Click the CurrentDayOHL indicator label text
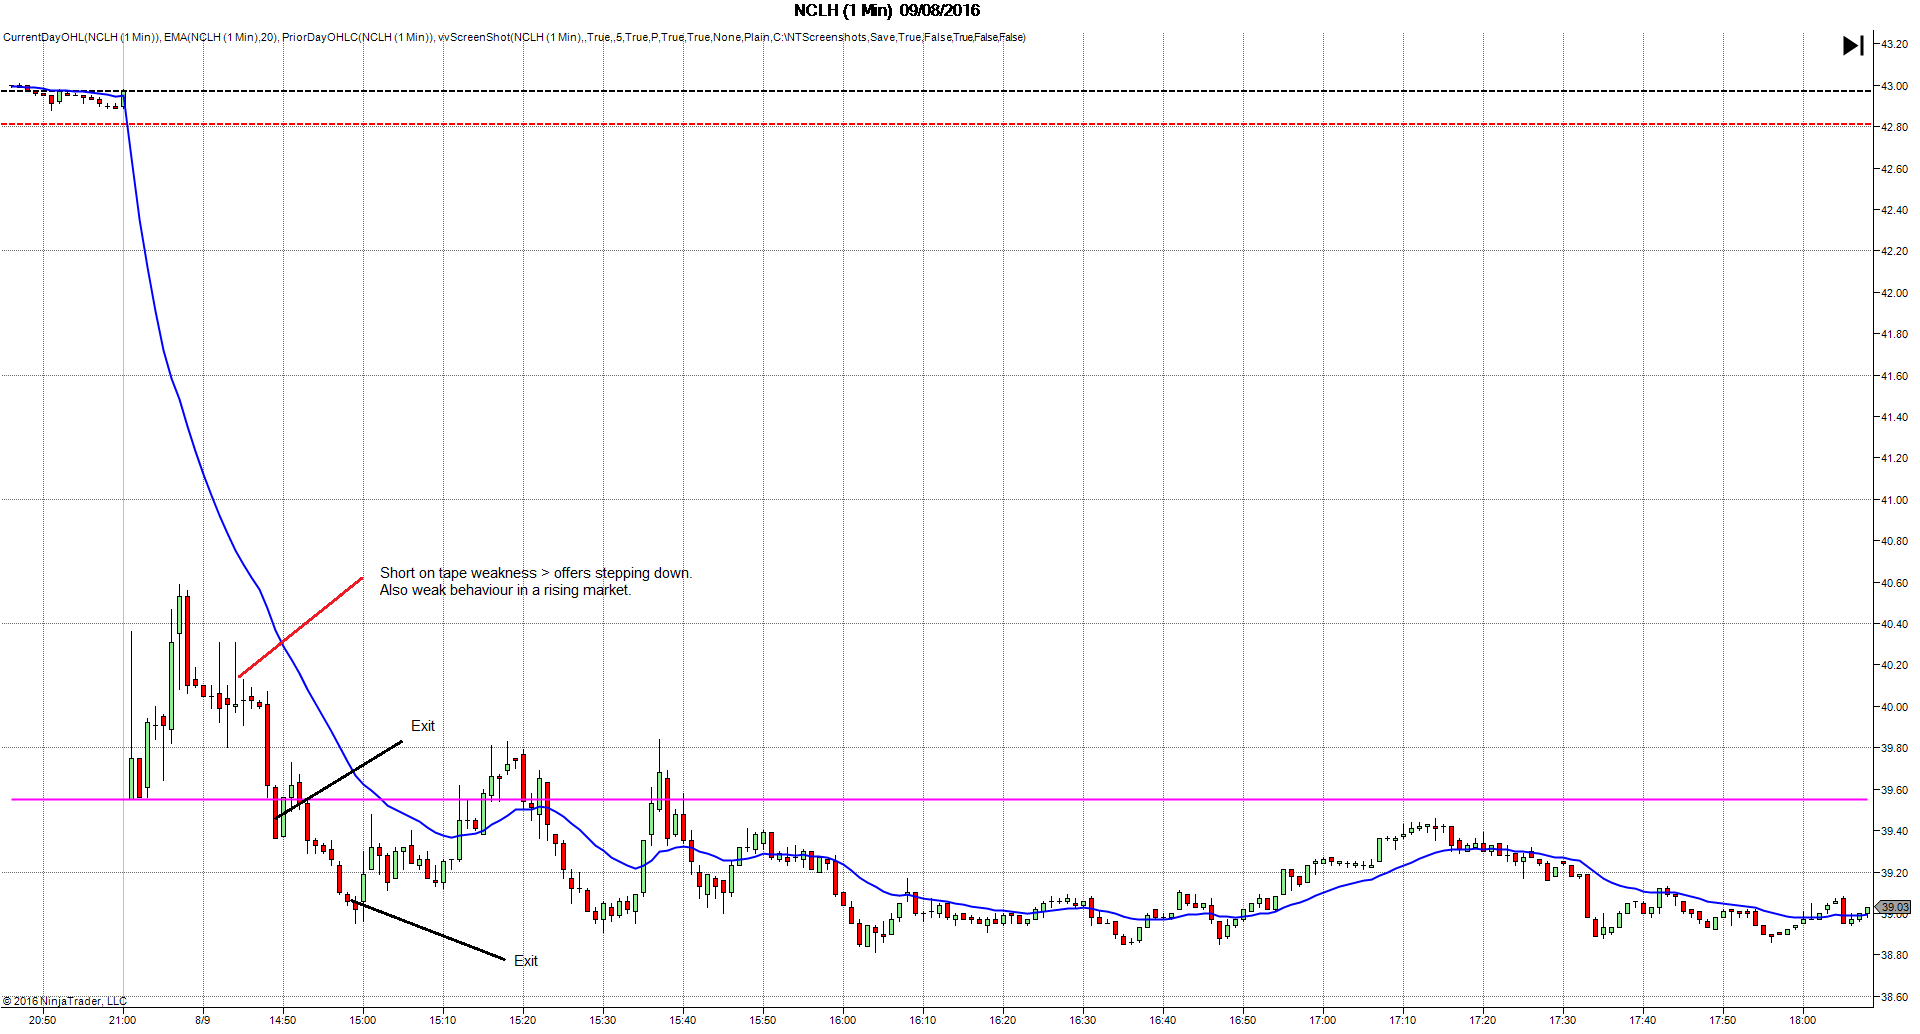Screen dimensions: 1920x1034 pyautogui.click(x=81, y=38)
